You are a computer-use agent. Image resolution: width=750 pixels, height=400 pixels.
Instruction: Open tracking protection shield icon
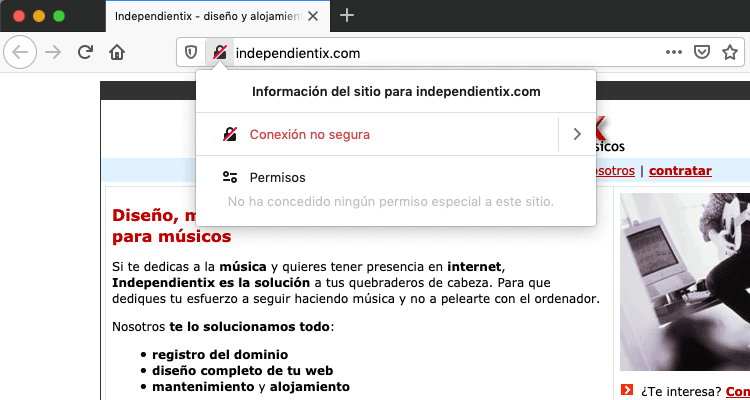(x=191, y=53)
